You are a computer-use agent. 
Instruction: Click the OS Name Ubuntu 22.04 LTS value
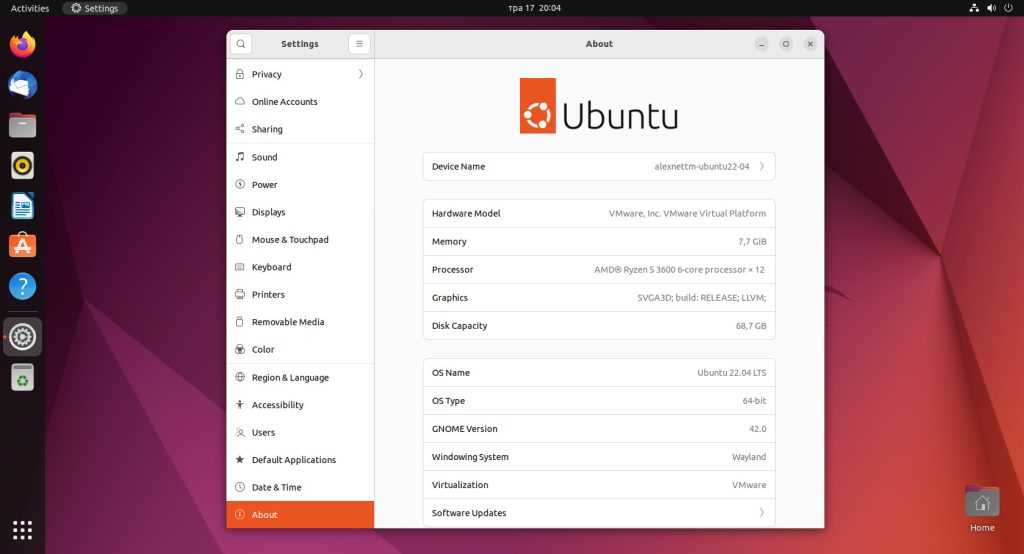[731, 373]
